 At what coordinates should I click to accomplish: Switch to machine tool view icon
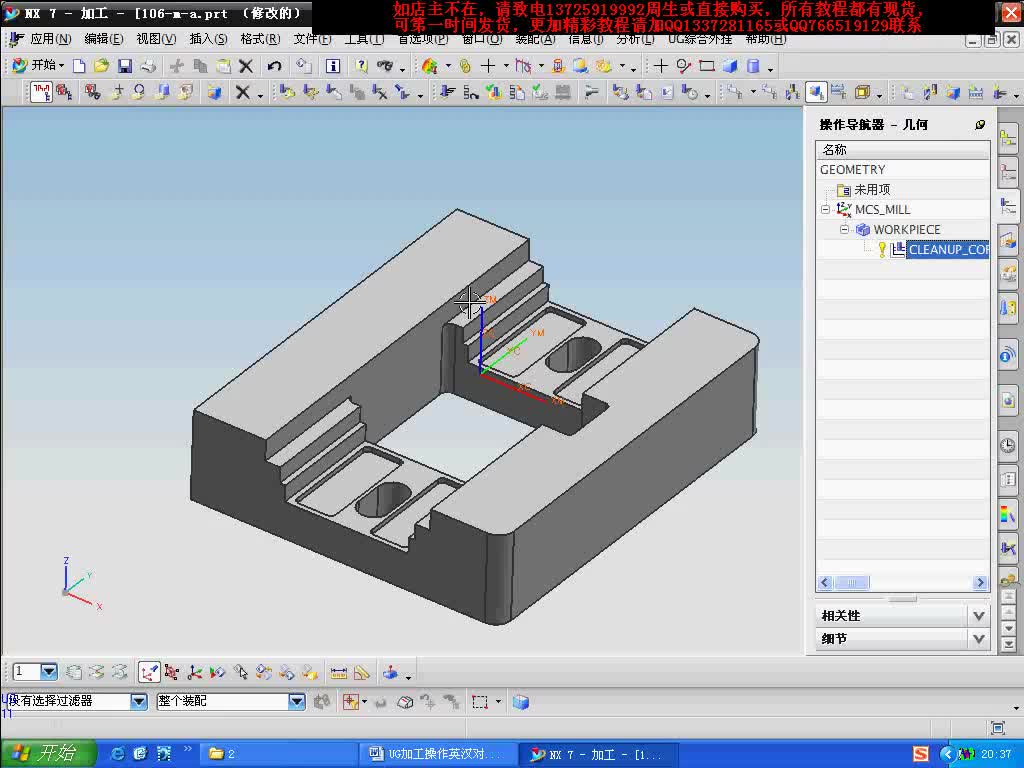tap(792, 93)
